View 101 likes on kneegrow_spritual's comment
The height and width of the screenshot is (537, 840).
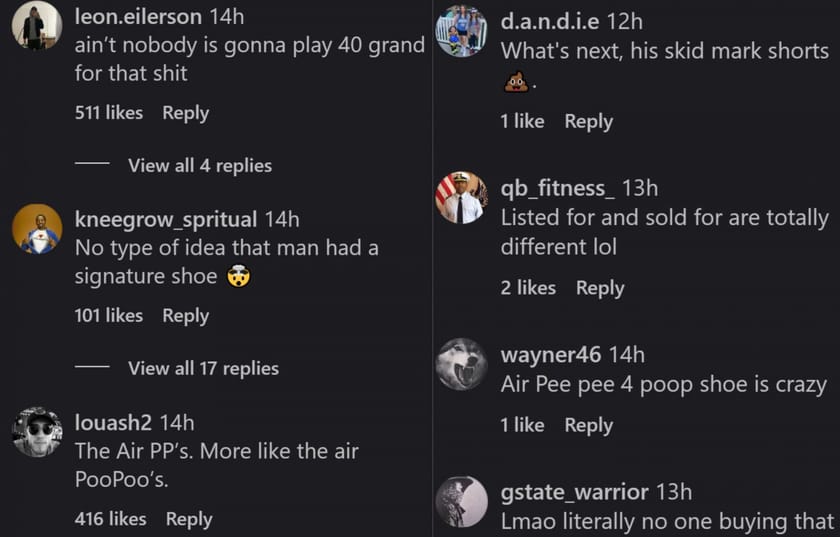click(109, 315)
